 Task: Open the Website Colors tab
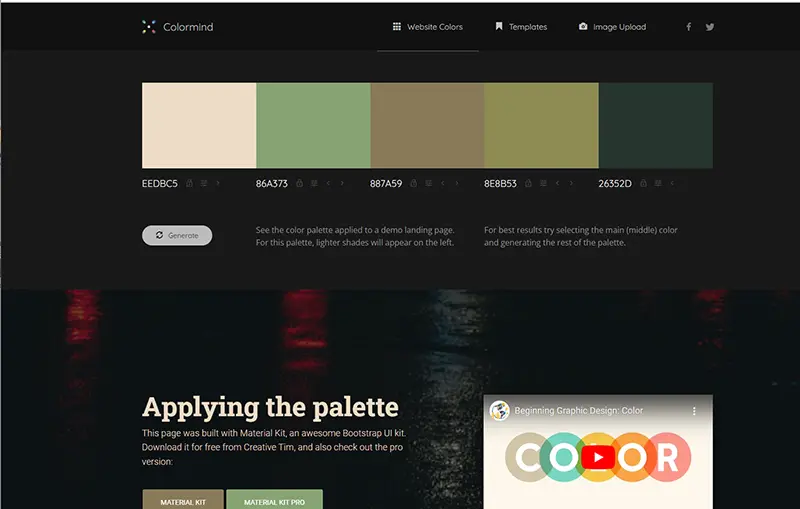tap(428, 27)
